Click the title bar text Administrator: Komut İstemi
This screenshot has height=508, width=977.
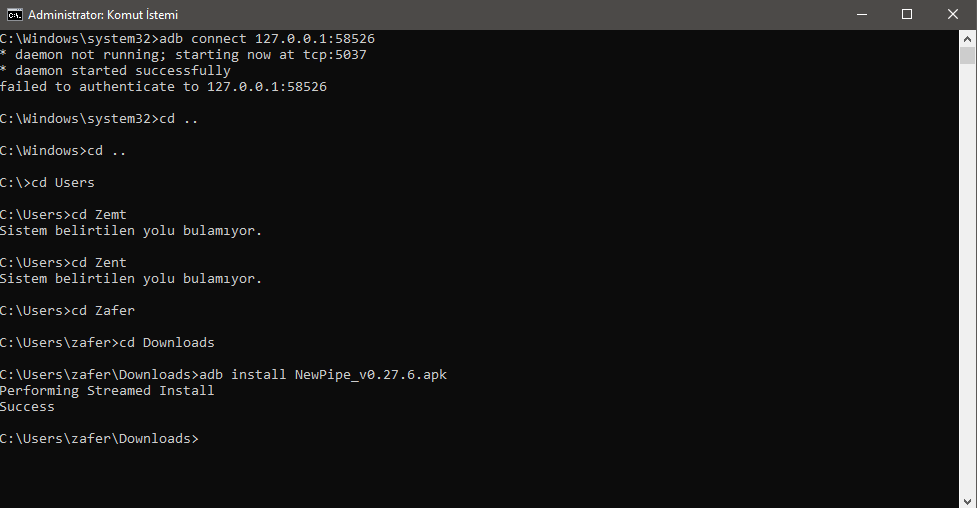pos(103,14)
